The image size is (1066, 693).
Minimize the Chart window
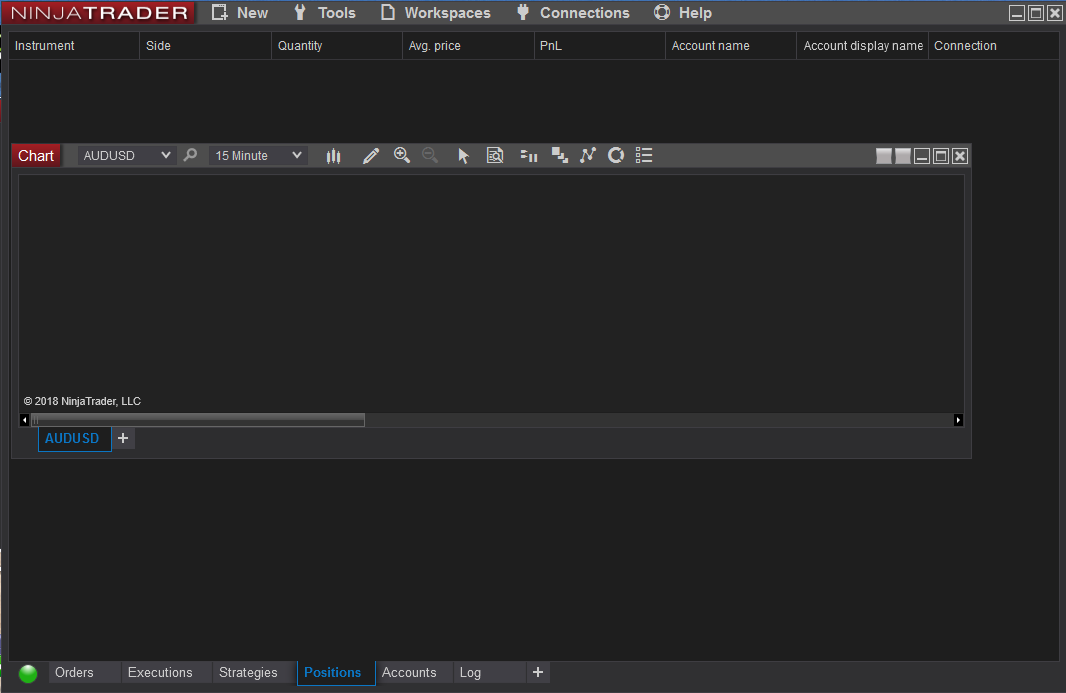(x=922, y=156)
